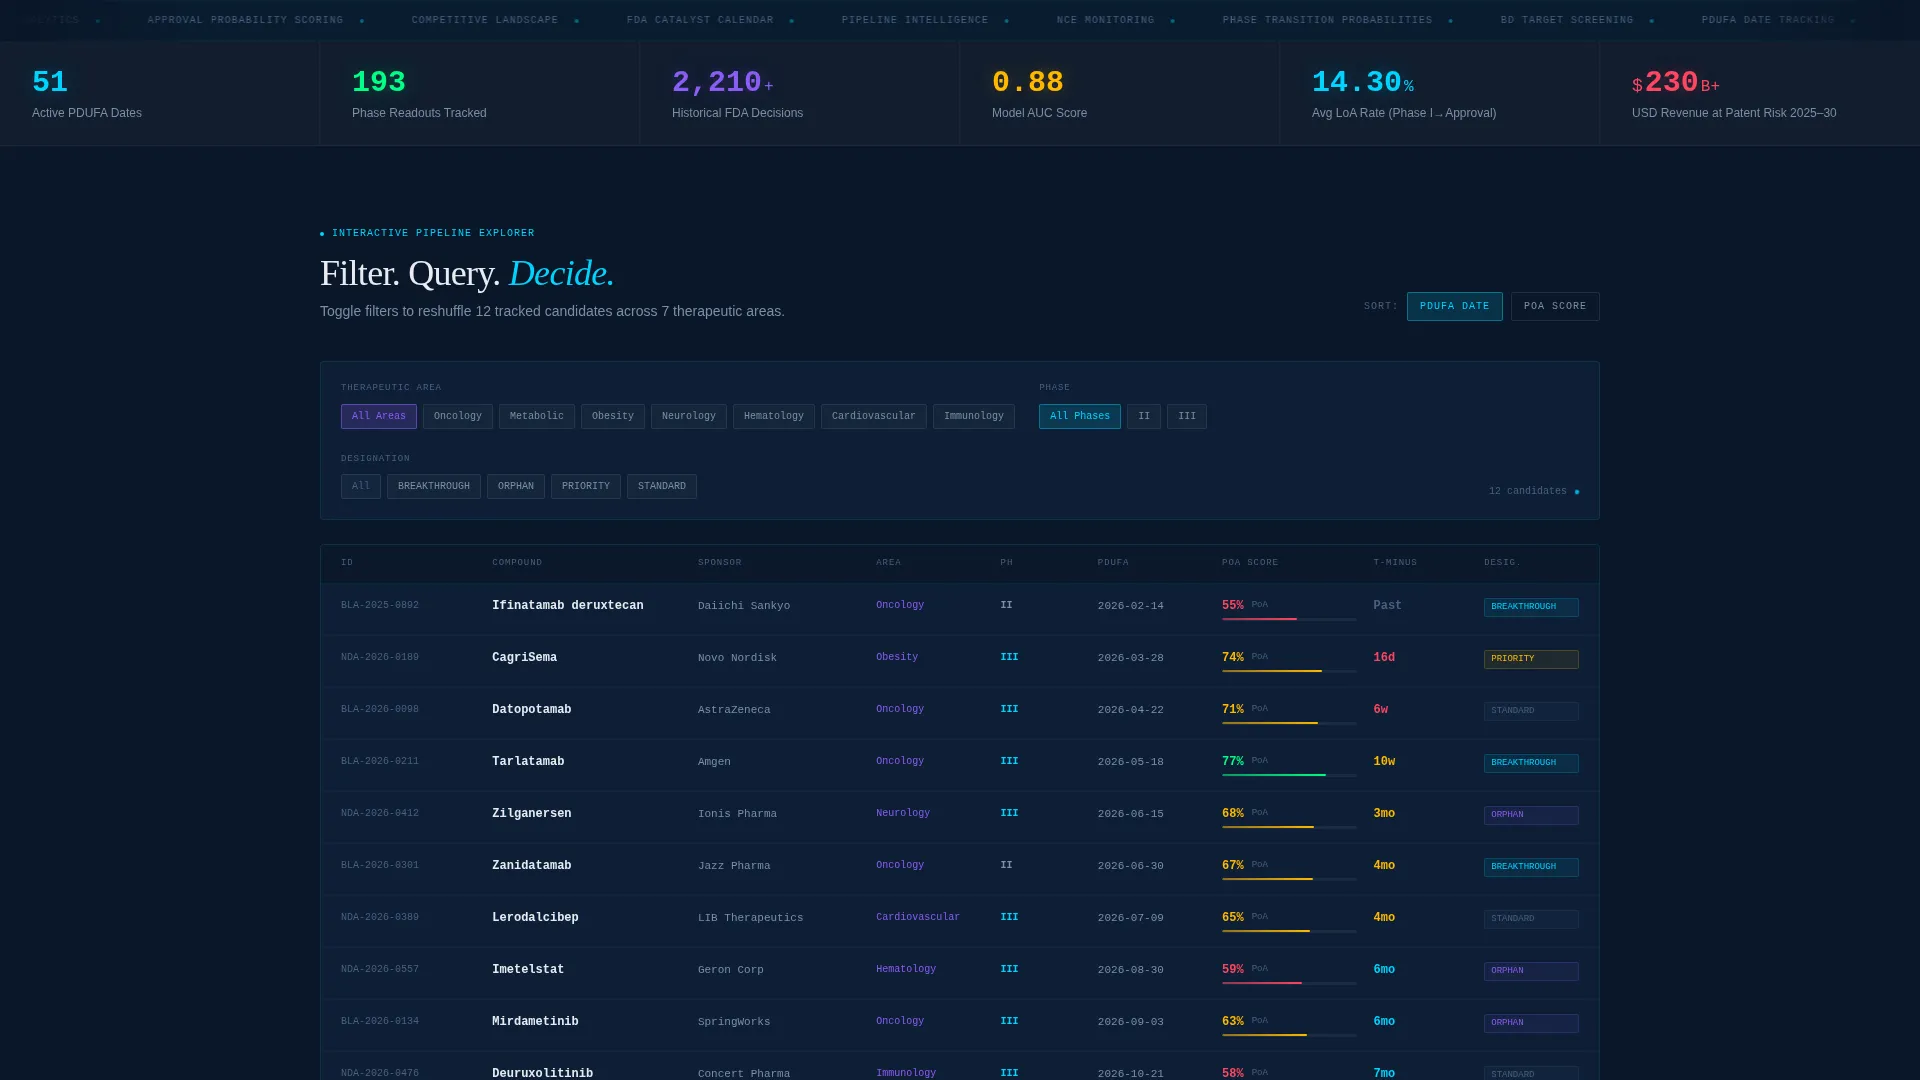This screenshot has width=1920, height=1080.
Task: Click the PDUFA column header
Action: 1113,562
